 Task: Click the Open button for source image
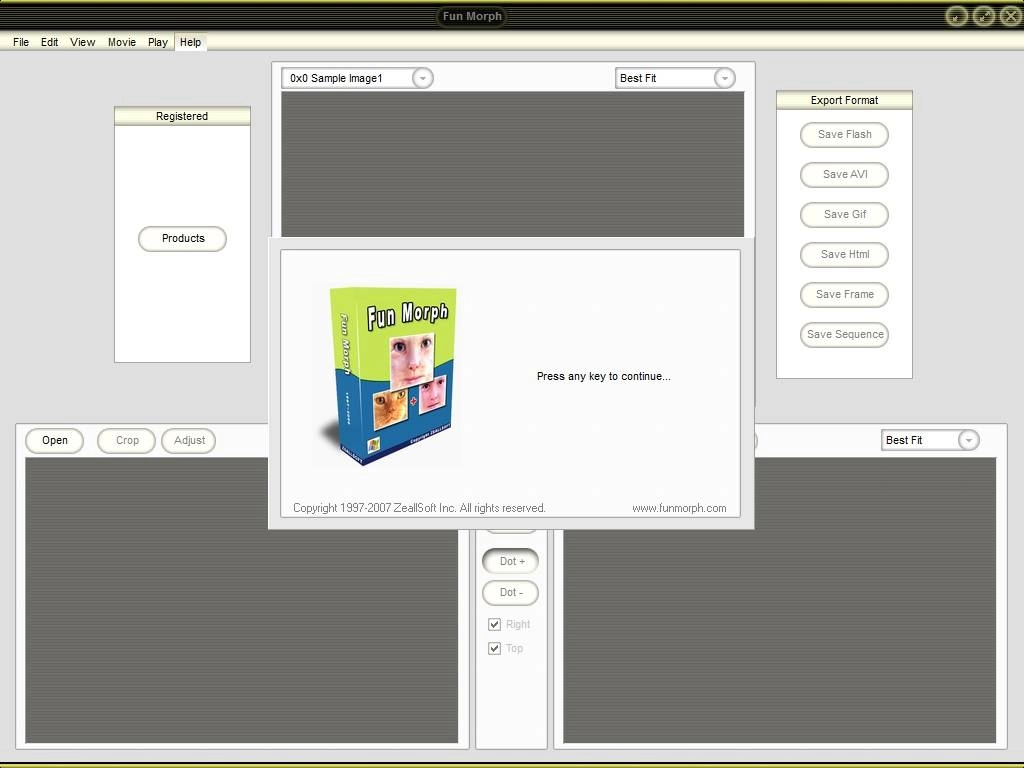tap(55, 440)
